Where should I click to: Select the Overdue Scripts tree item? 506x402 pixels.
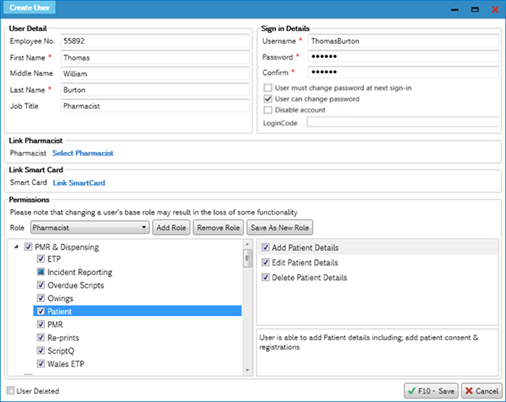click(x=76, y=285)
